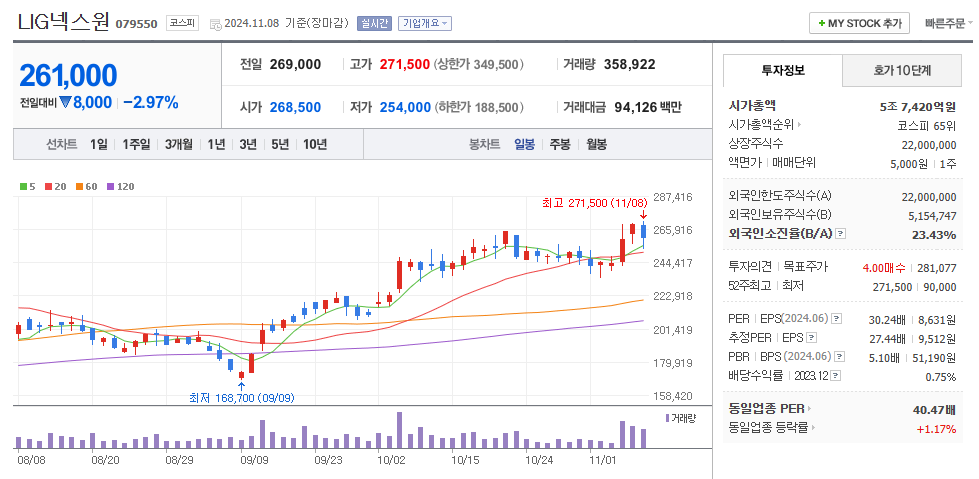979x479 pixels.
Task: Select the 1년 line chart
Action: coord(216,144)
